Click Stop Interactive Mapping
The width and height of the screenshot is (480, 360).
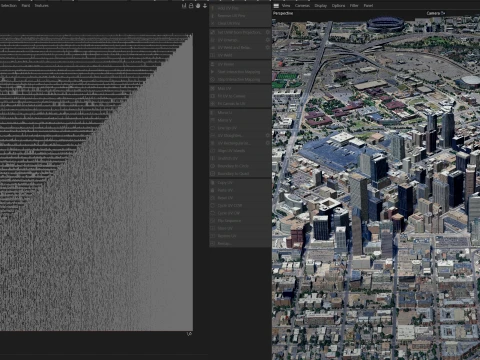coord(240,79)
